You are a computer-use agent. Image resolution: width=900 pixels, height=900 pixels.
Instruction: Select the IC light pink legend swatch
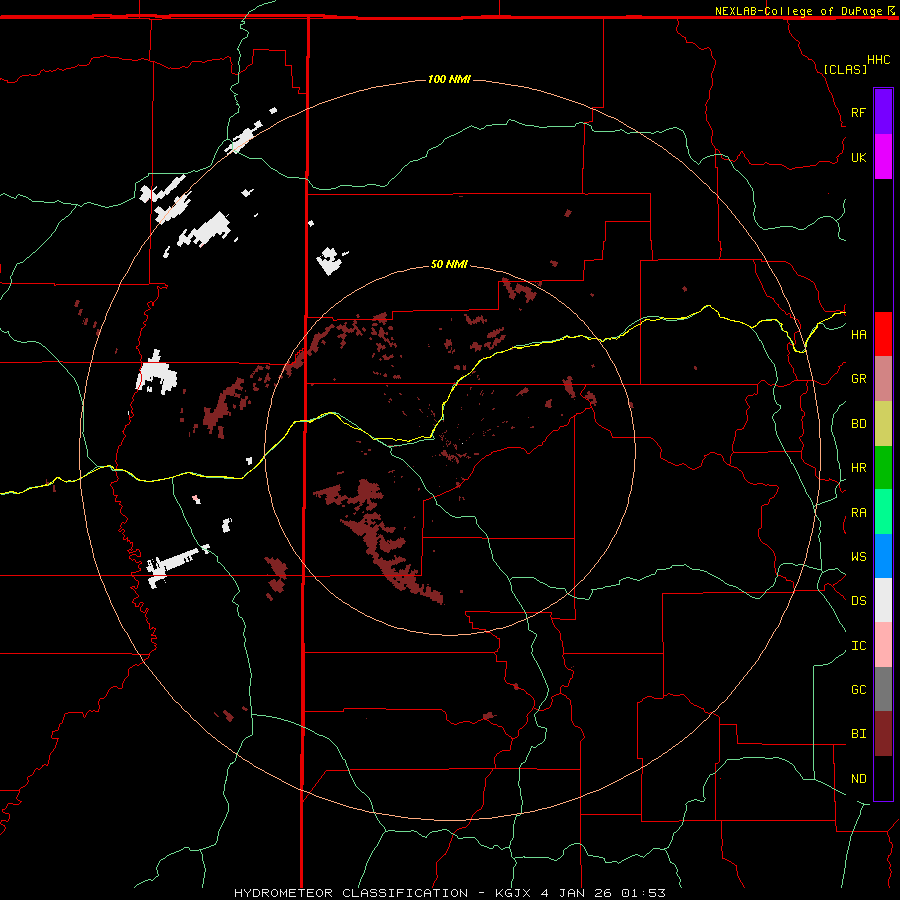coord(883,645)
